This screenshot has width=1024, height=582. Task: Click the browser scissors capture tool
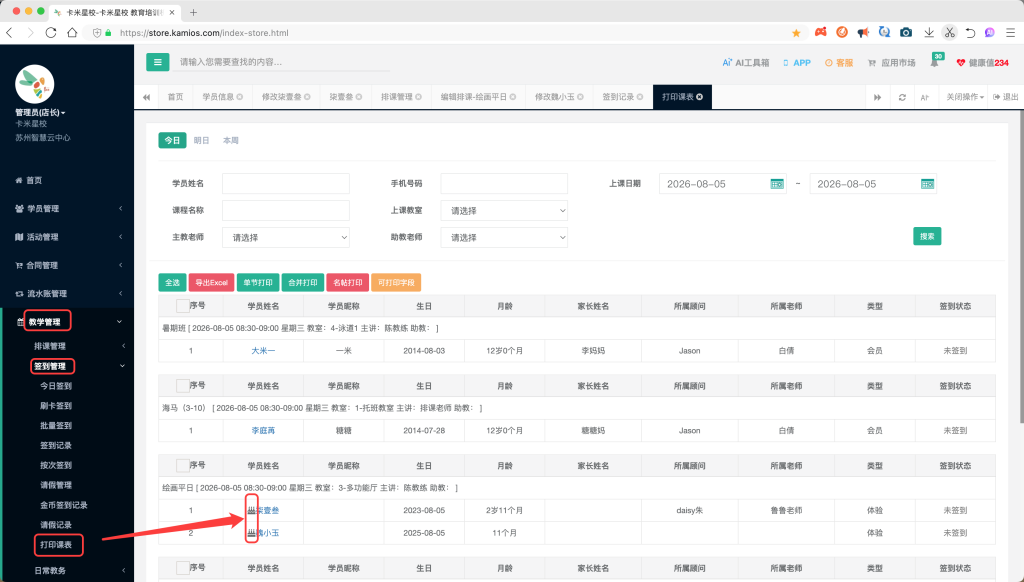pyautogui.click(x=950, y=33)
